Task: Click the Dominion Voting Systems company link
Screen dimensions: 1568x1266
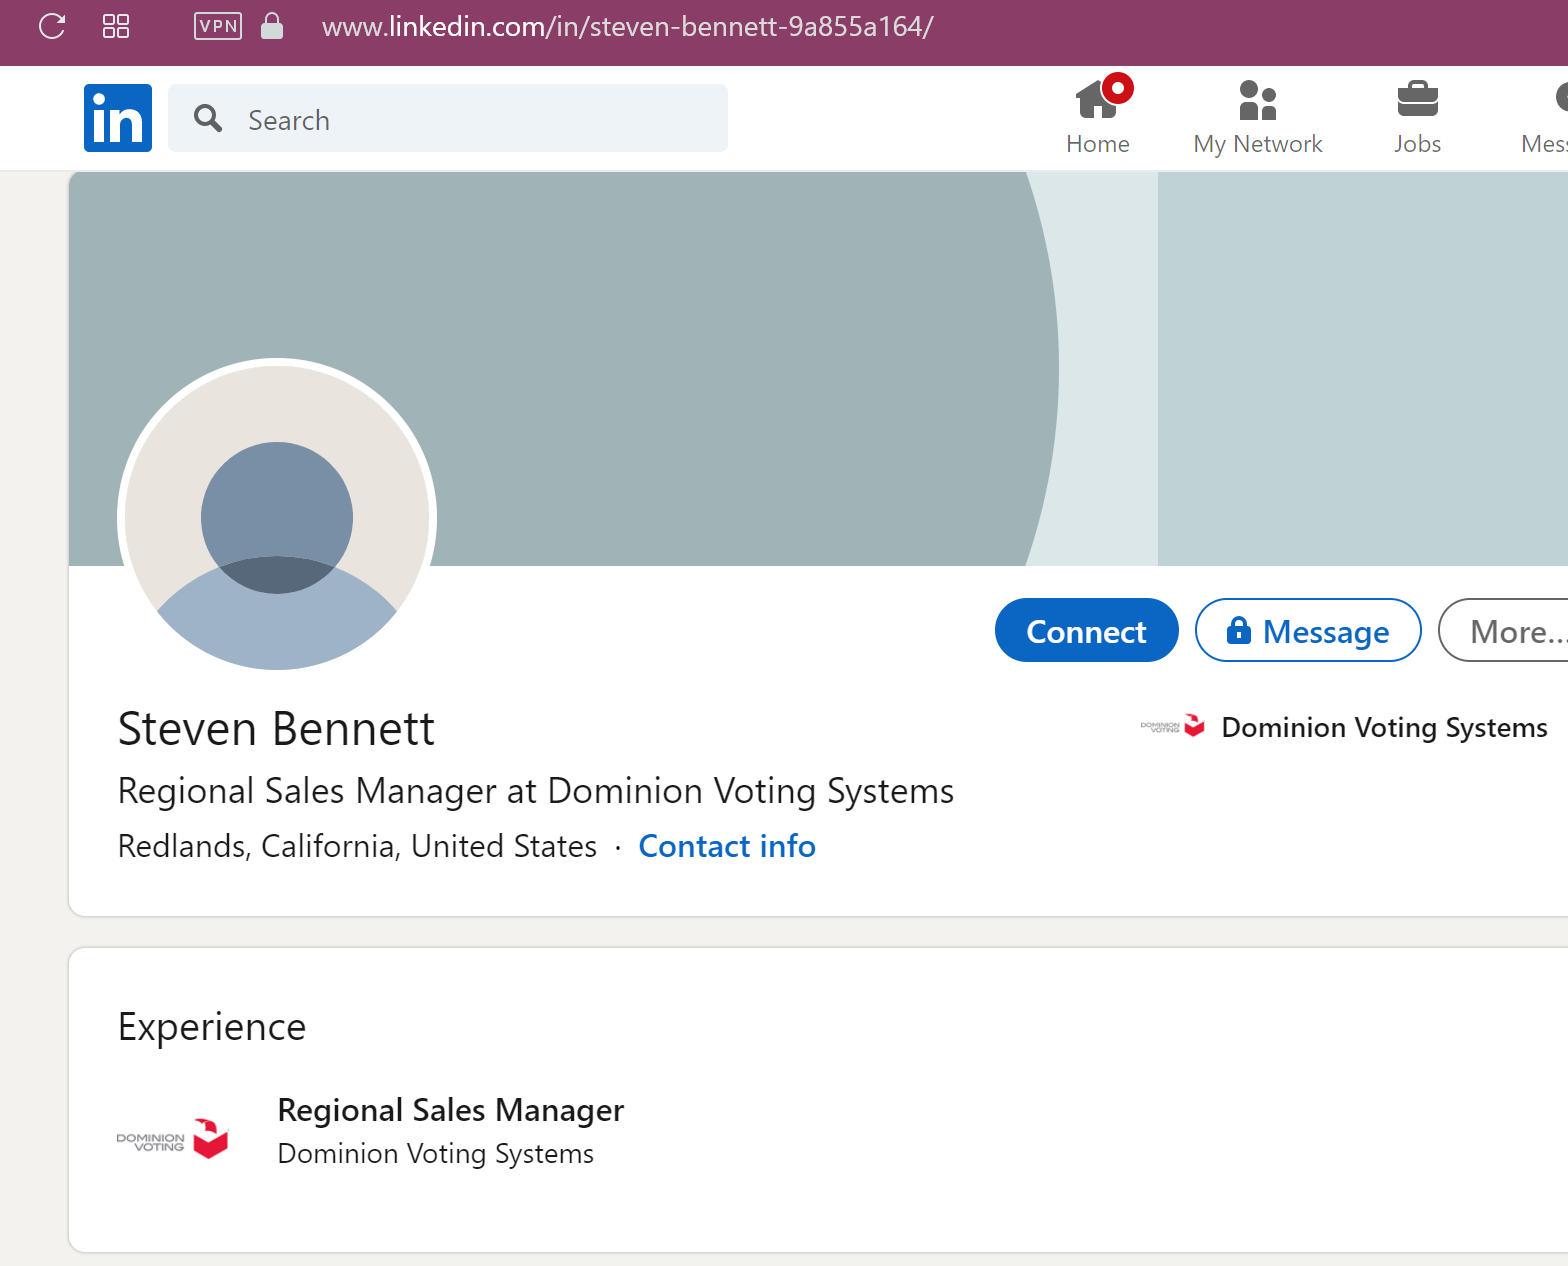Action: 1383,727
